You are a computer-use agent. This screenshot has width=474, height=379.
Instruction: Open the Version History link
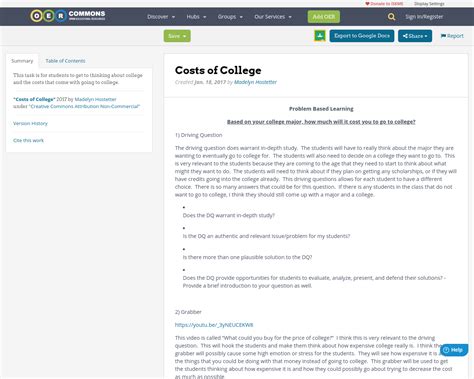click(x=30, y=123)
